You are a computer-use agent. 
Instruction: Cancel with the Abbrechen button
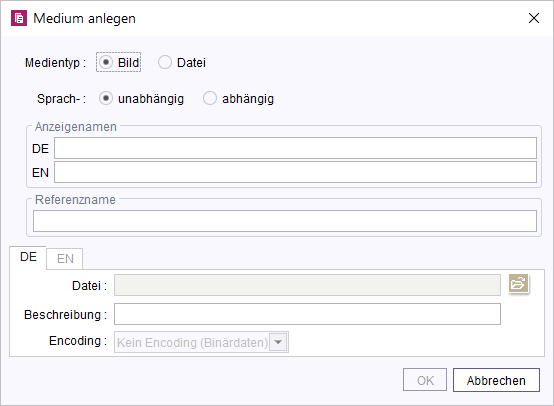point(496,380)
